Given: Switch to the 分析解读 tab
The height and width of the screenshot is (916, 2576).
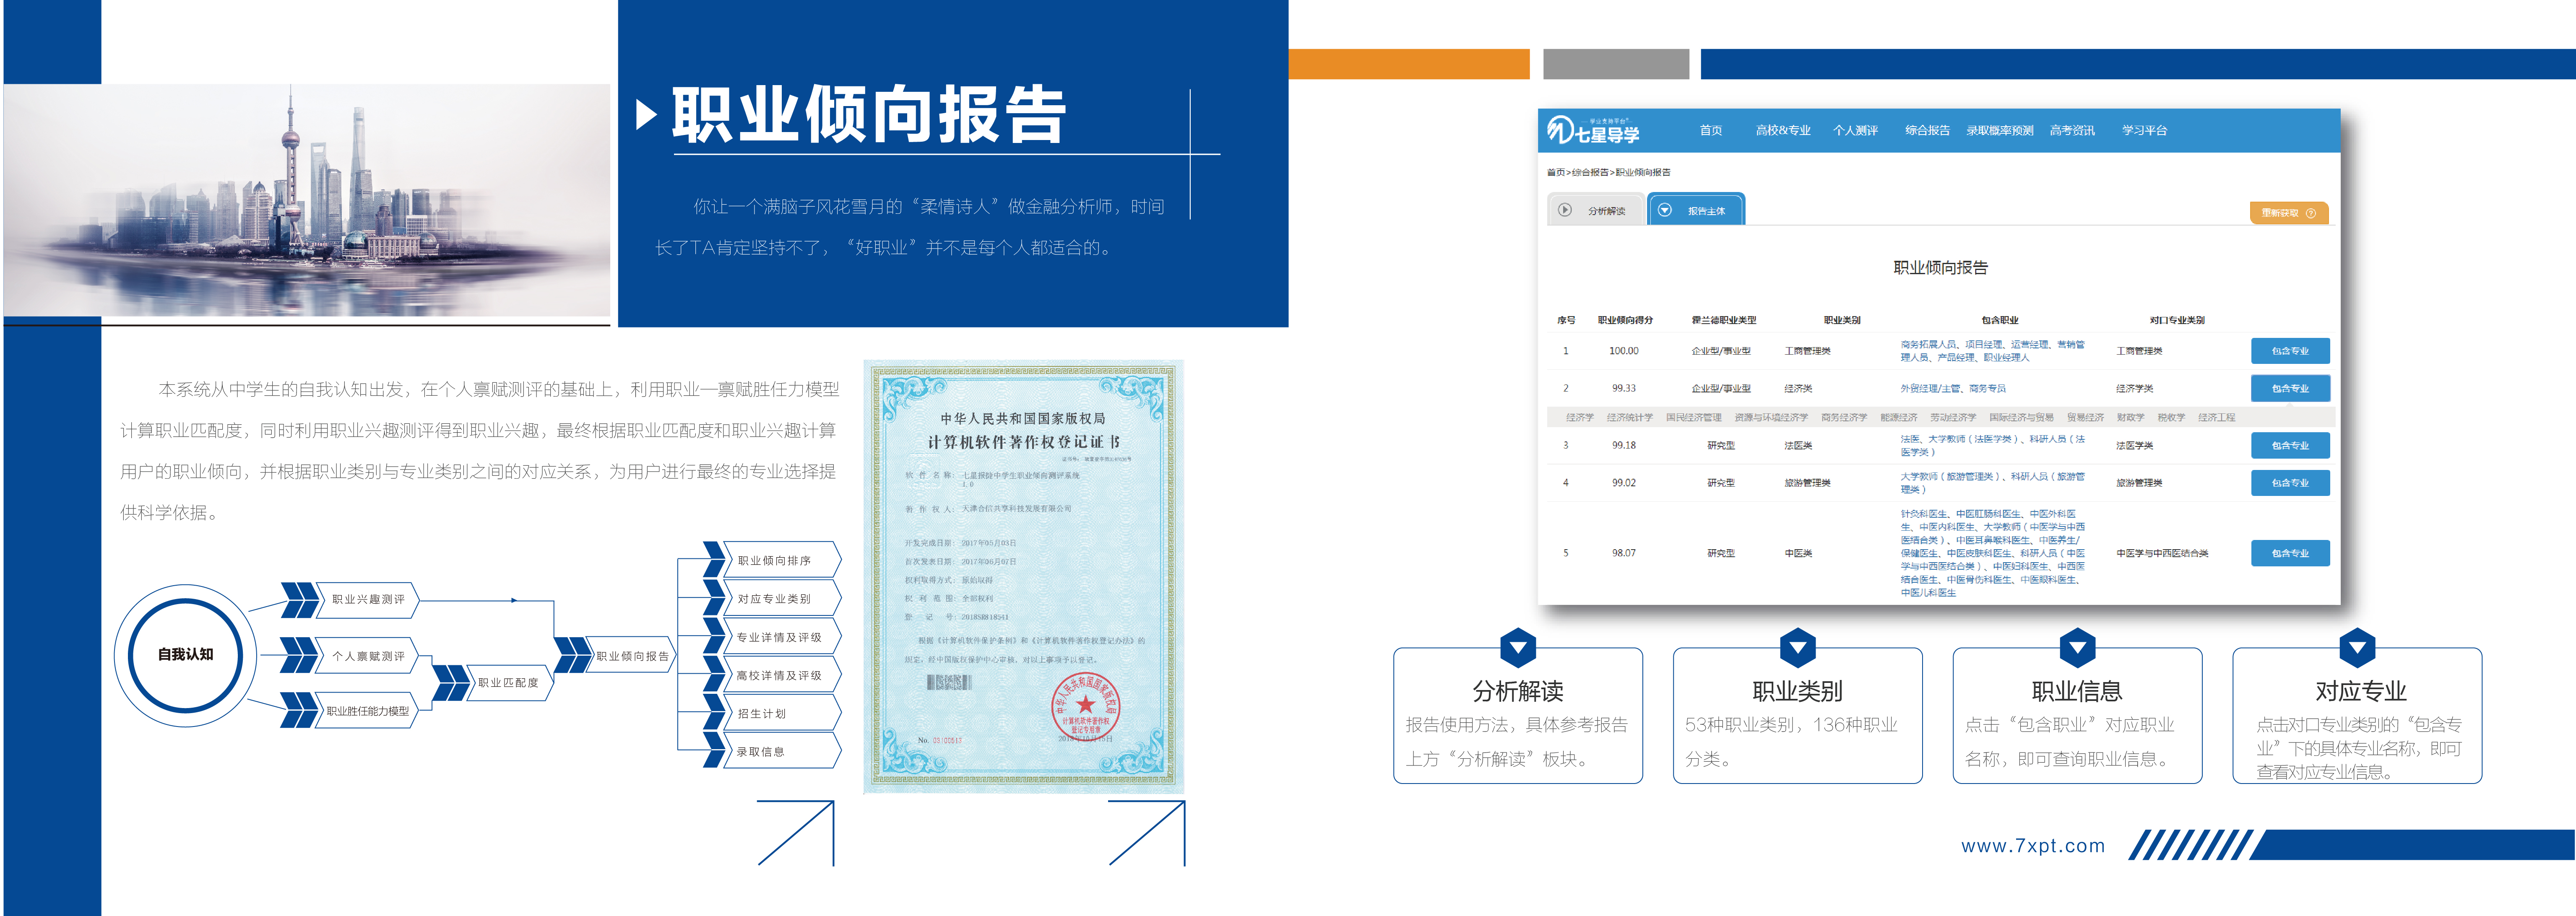Looking at the screenshot, I should (1596, 210).
